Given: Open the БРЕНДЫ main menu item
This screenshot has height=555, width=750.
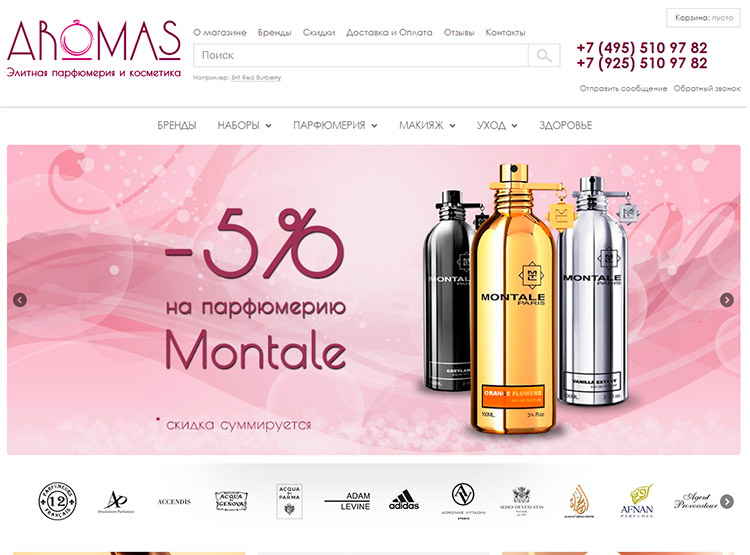Looking at the screenshot, I should pos(176,125).
